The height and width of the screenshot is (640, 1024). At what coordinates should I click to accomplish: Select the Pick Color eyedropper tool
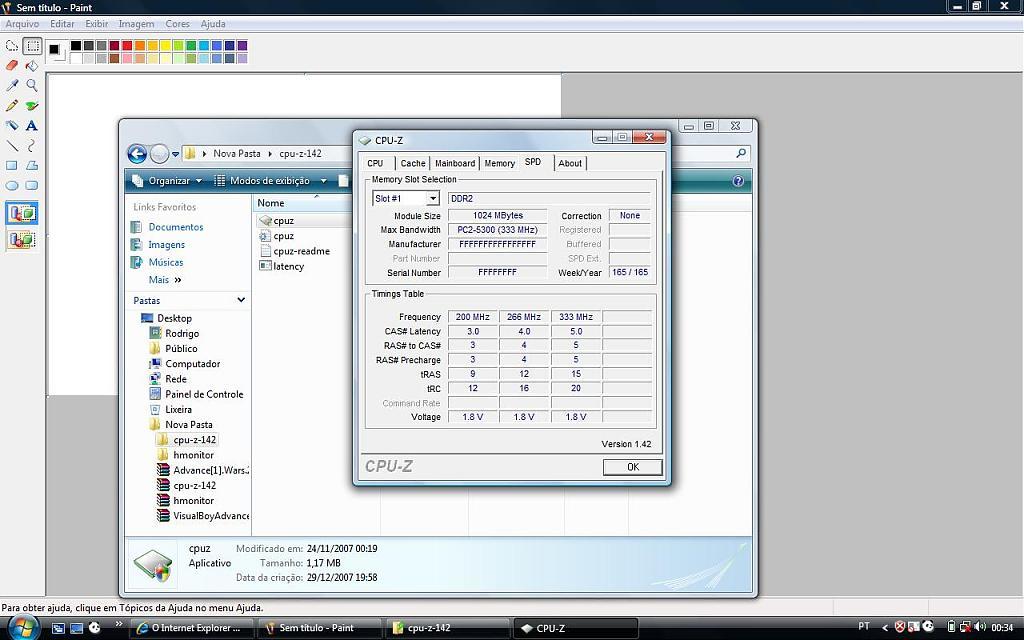[12, 86]
